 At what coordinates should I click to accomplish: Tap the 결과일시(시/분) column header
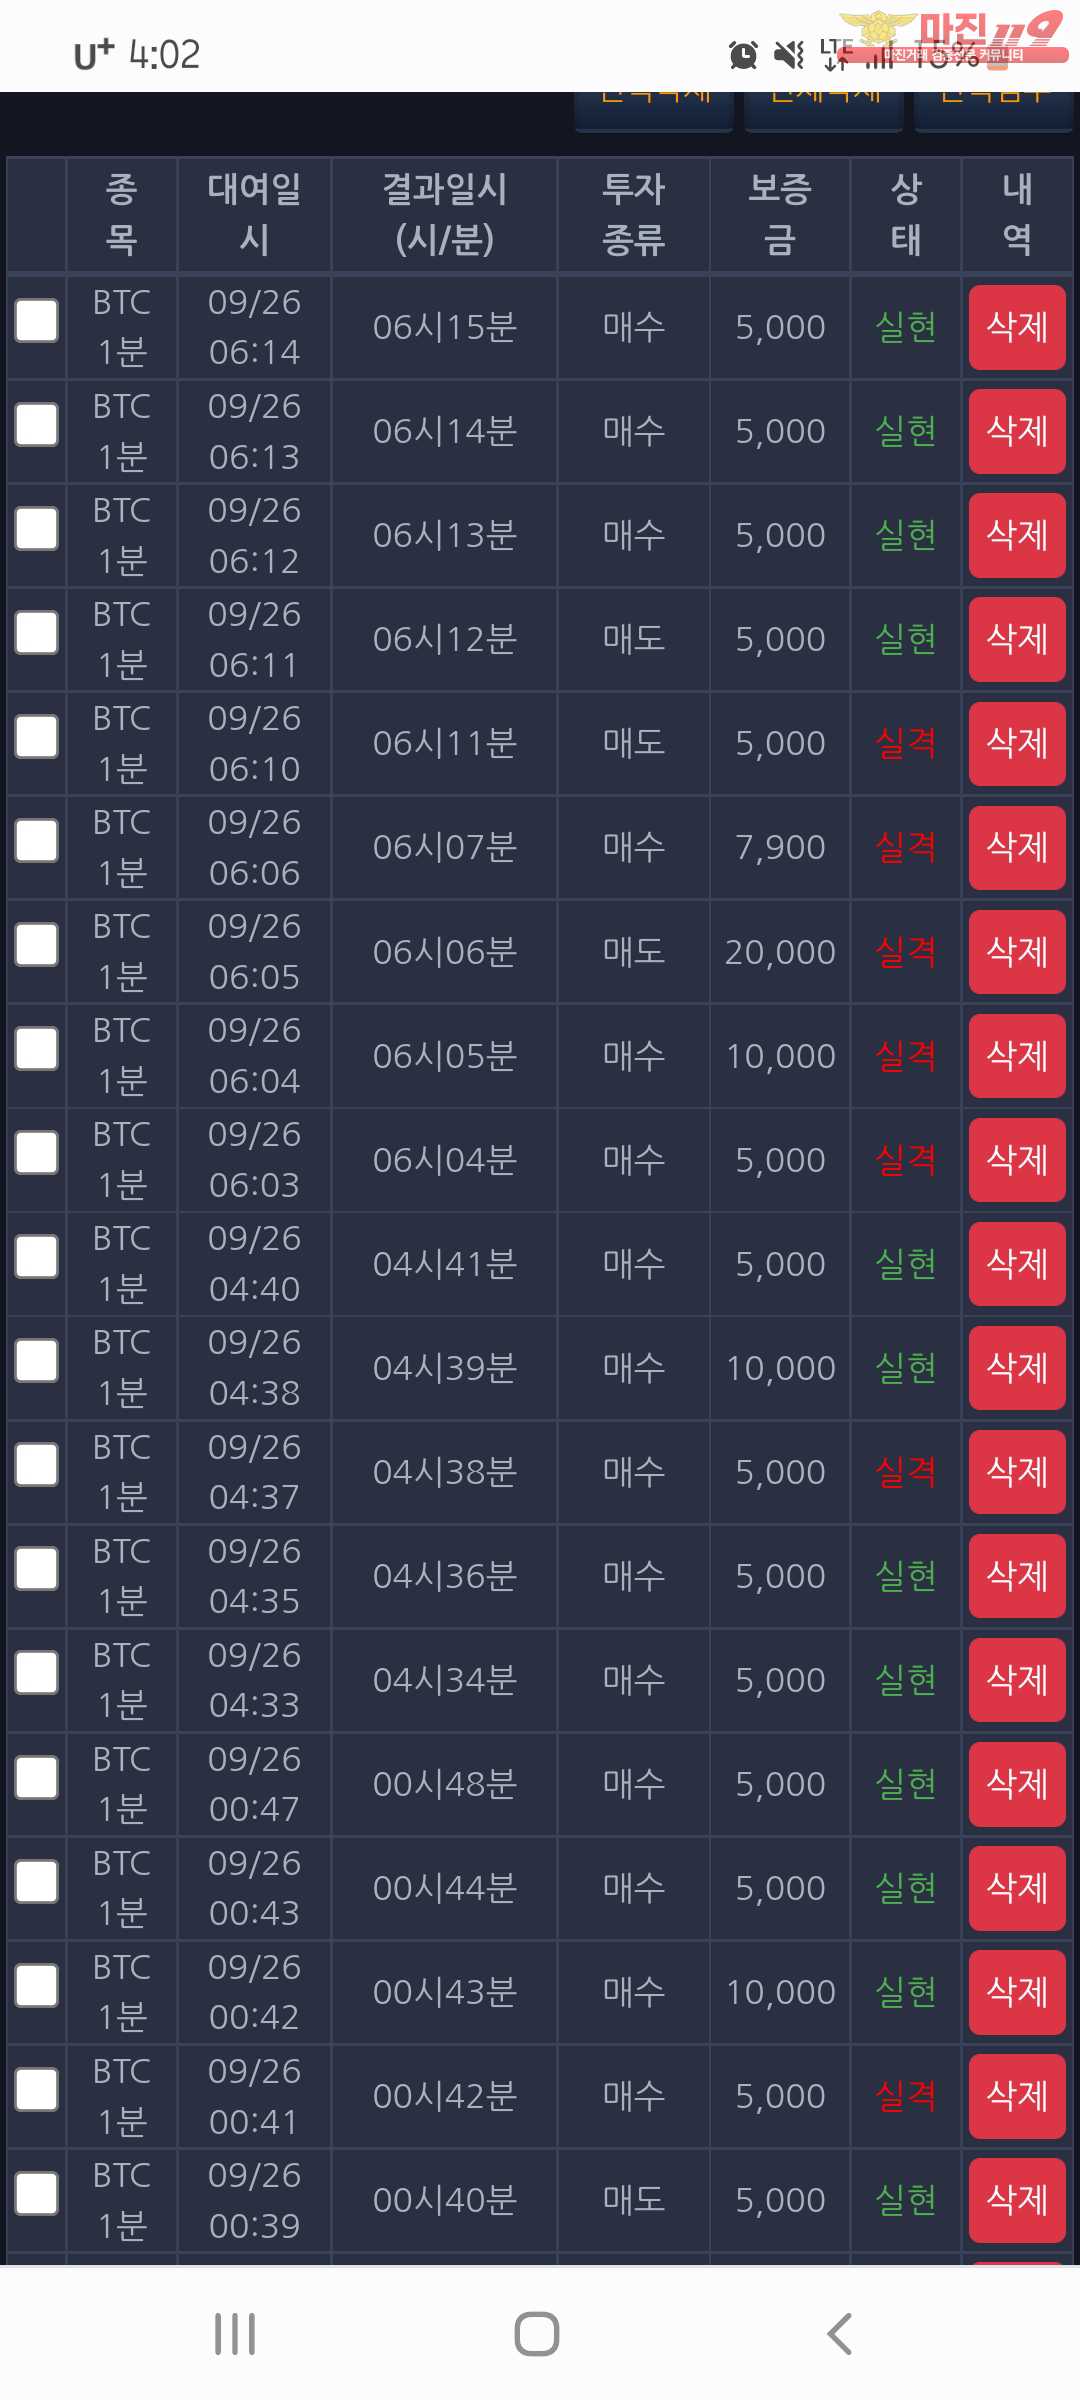click(444, 214)
